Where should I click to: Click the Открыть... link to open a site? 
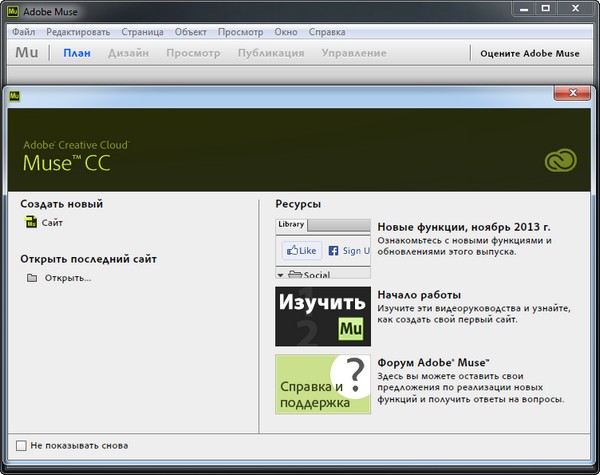pos(67,278)
